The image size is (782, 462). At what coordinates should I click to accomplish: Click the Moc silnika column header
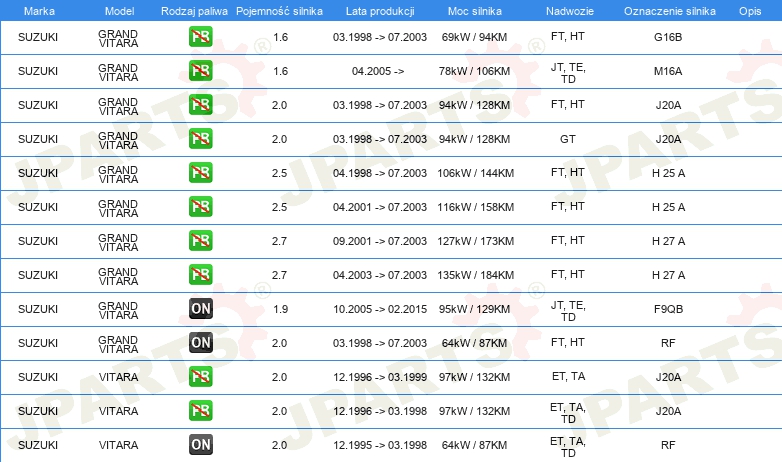point(475,11)
